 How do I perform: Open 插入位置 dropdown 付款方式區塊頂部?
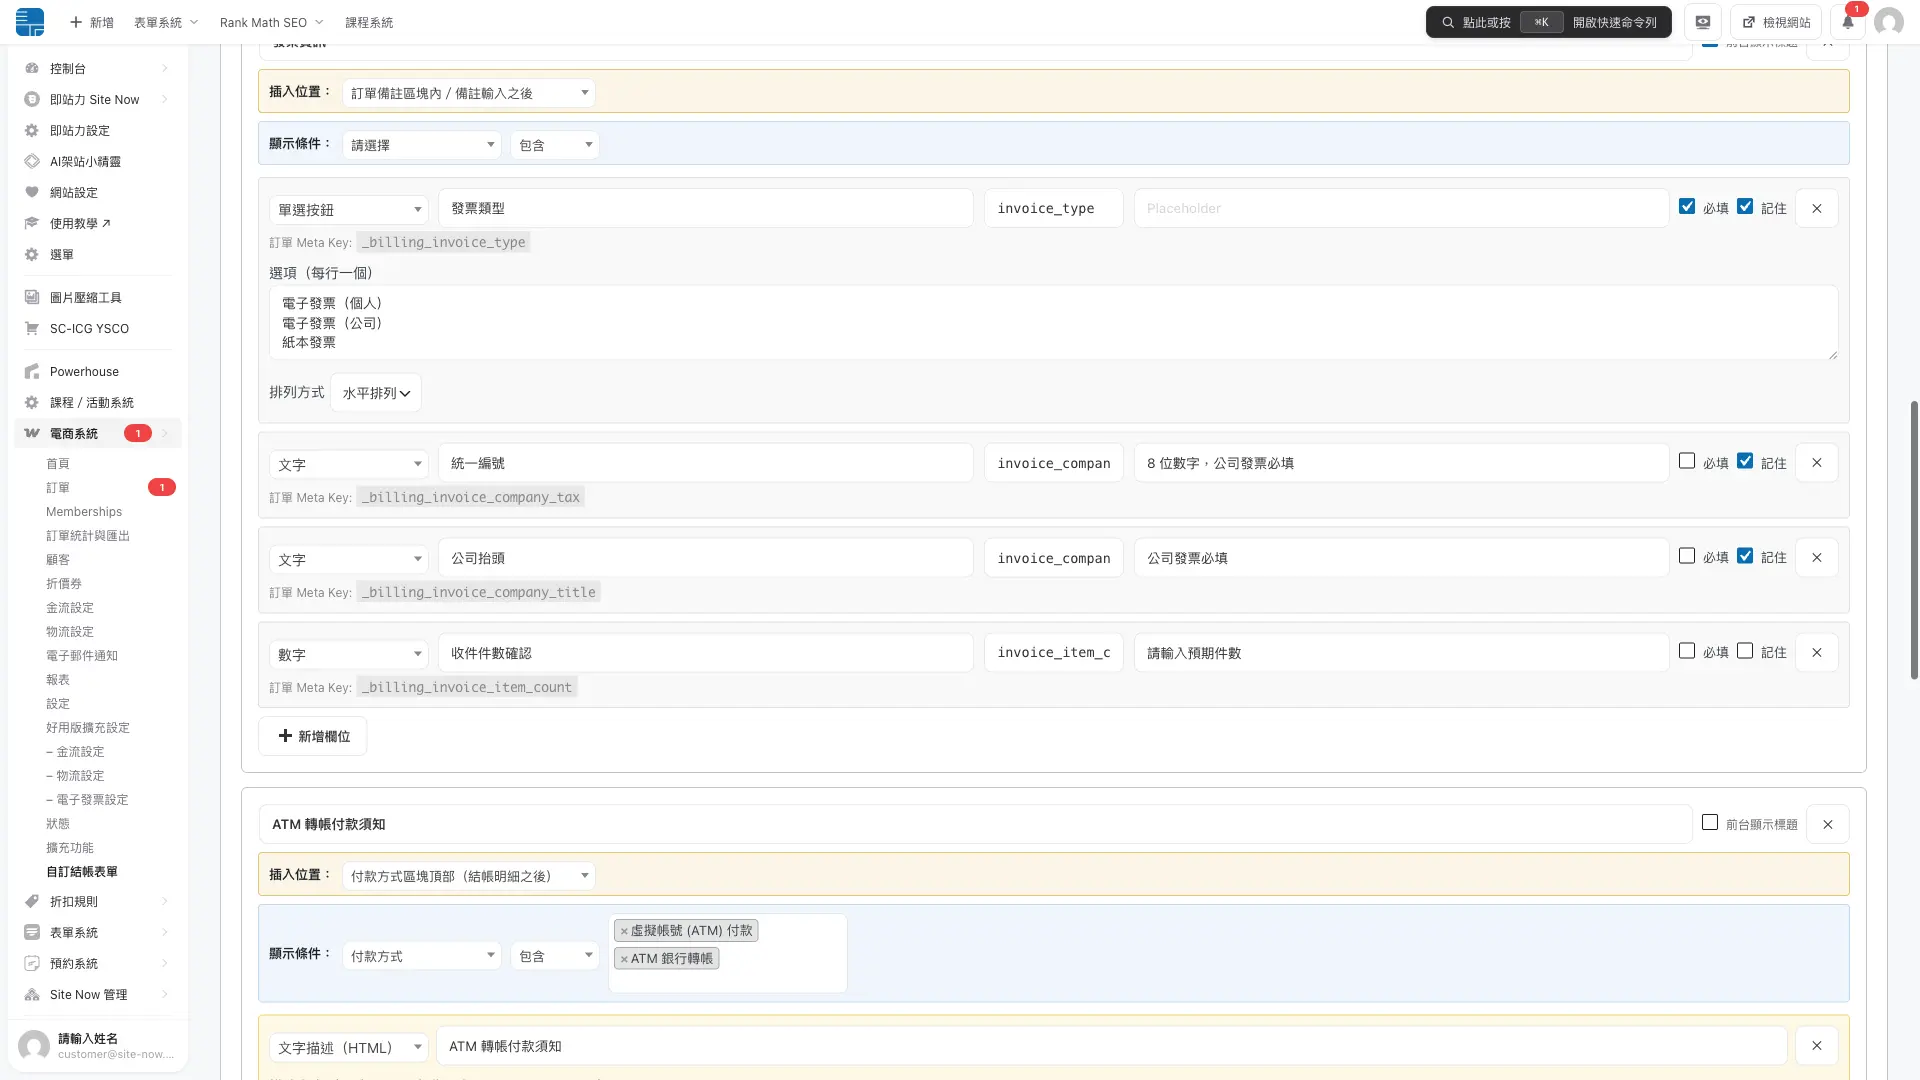pos(469,876)
